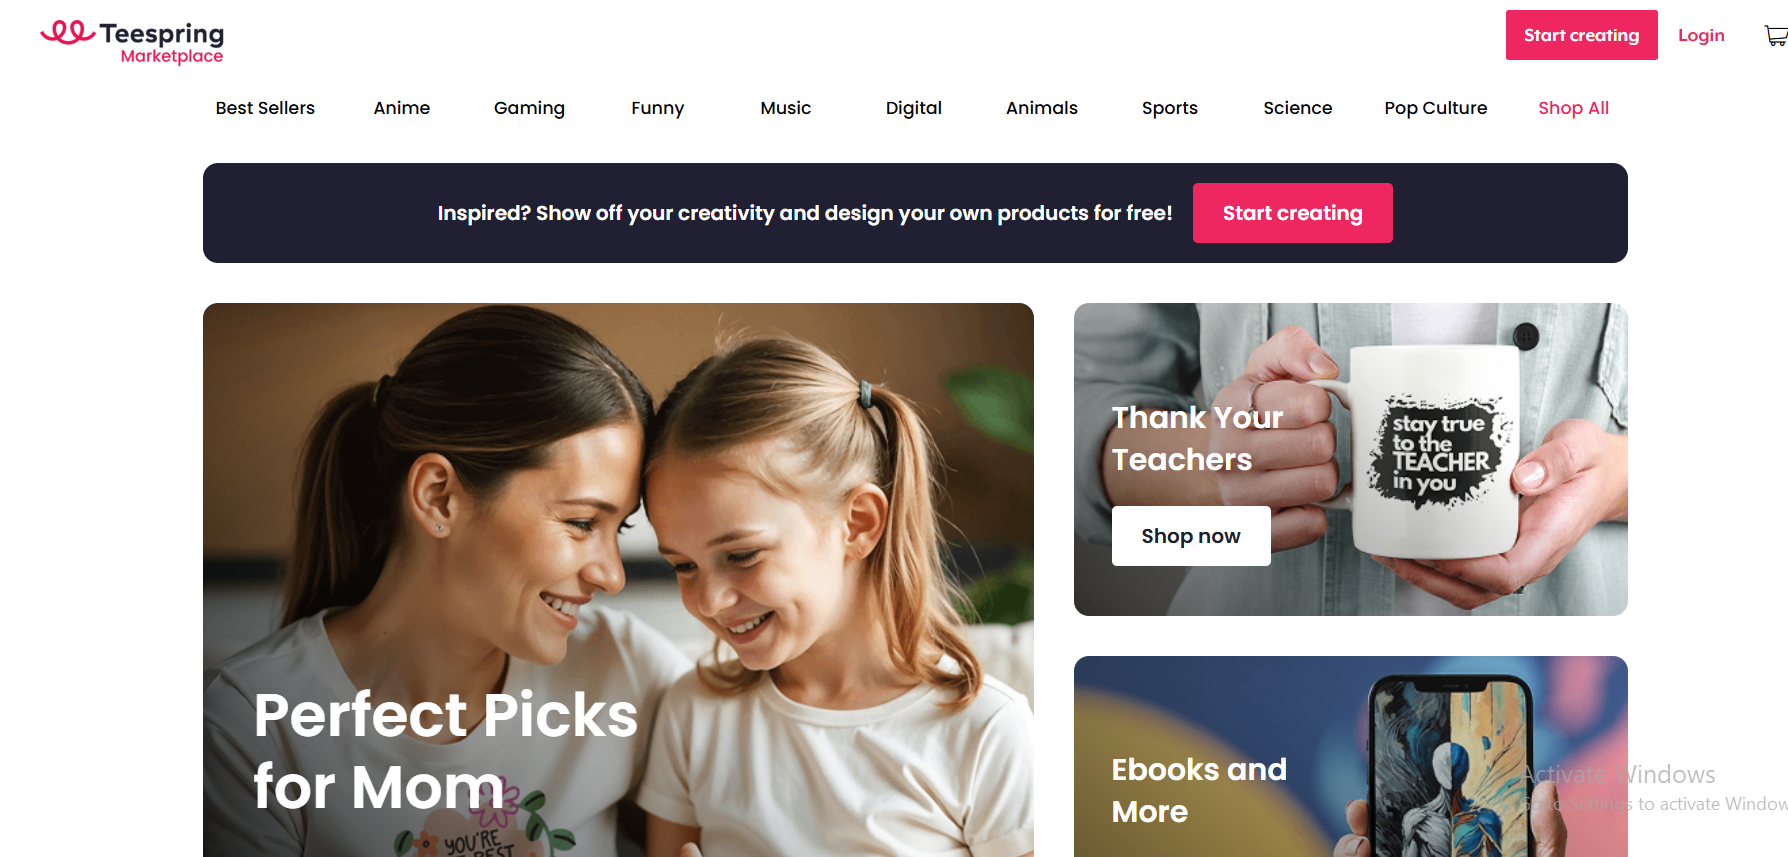Open the Animals category

[x=1042, y=108]
